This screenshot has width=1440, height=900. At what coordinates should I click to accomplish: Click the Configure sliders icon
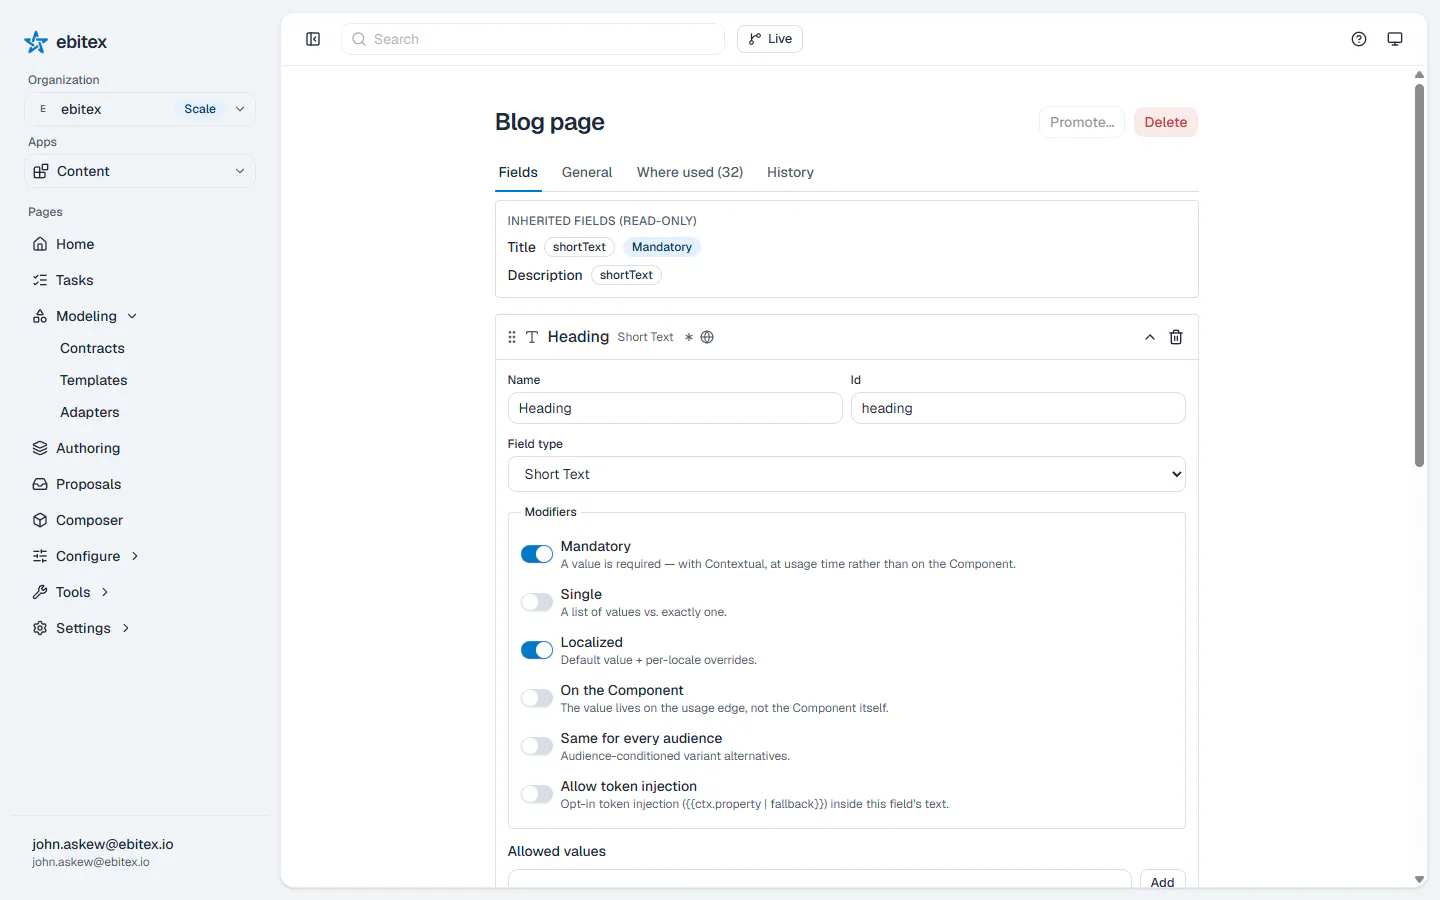pos(40,556)
